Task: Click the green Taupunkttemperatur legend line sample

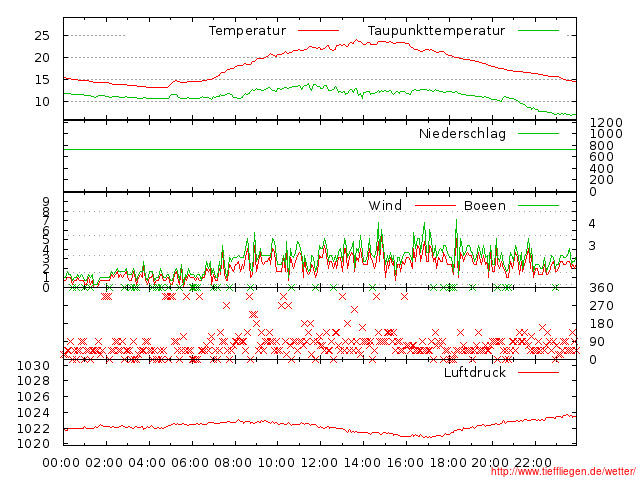Action: [538, 30]
